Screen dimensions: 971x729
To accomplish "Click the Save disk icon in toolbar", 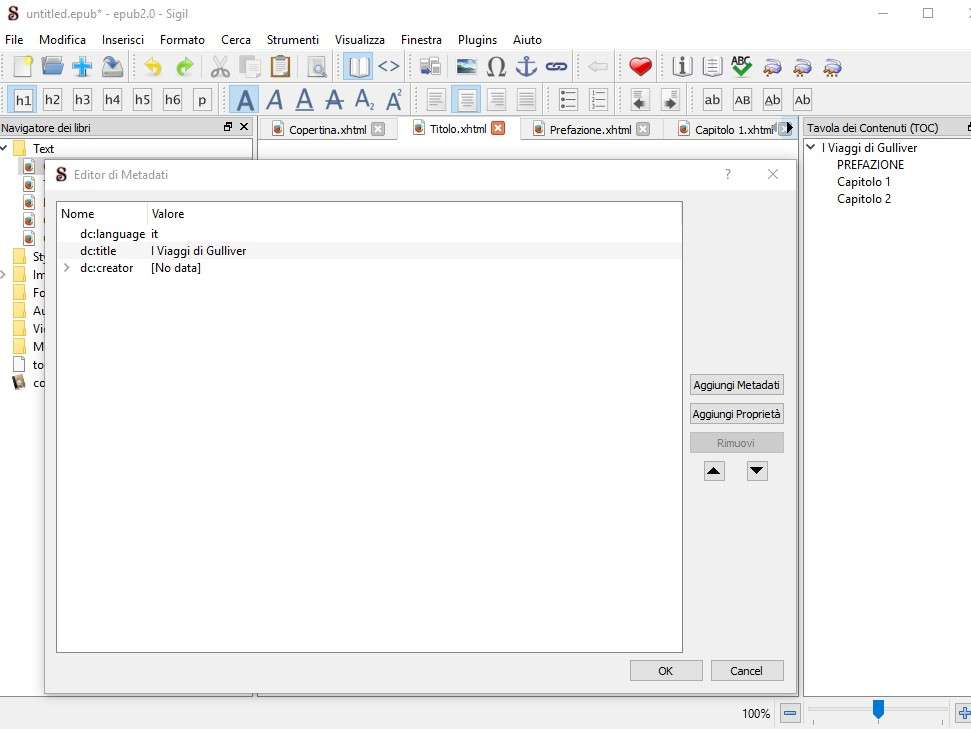I will tap(113, 67).
